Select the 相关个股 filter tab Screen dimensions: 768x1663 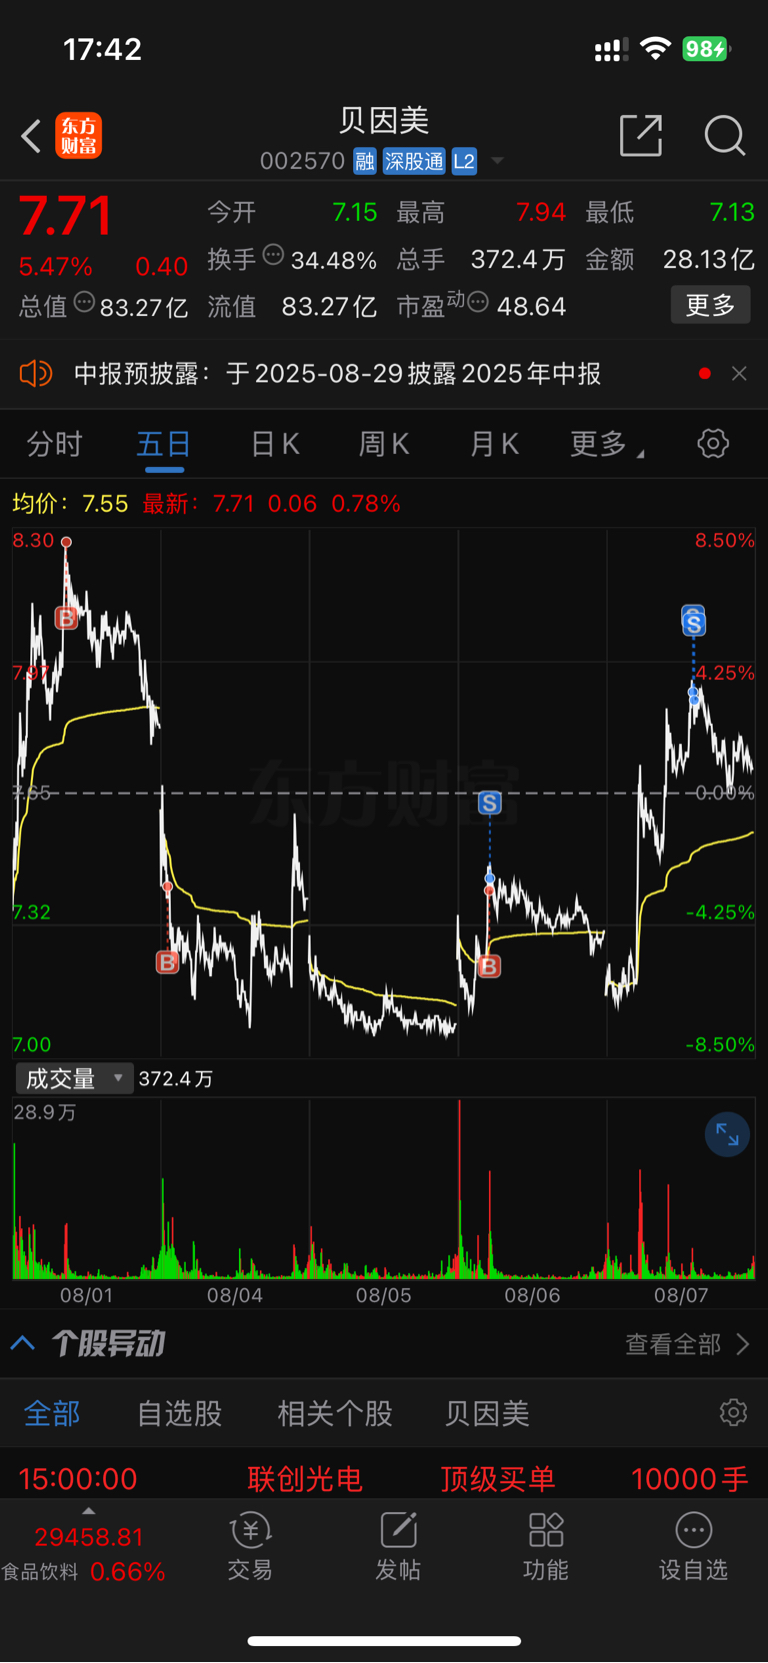[335, 1413]
